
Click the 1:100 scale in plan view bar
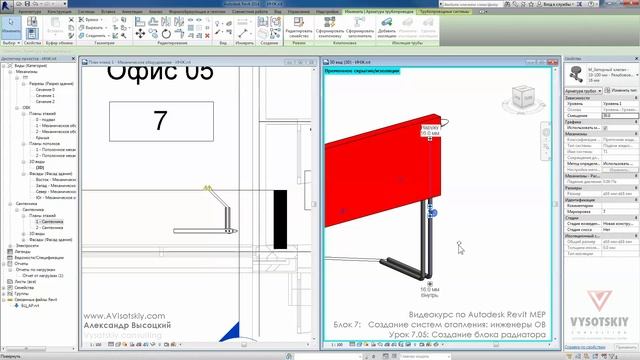point(95,344)
